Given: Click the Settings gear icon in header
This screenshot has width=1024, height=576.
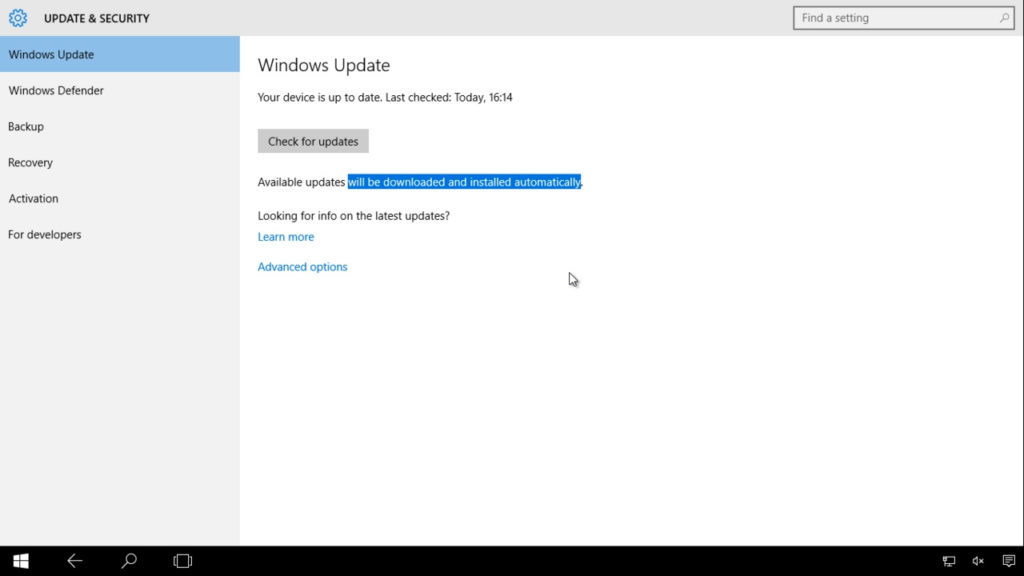Looking at the screenshot, I should point(18,18).
